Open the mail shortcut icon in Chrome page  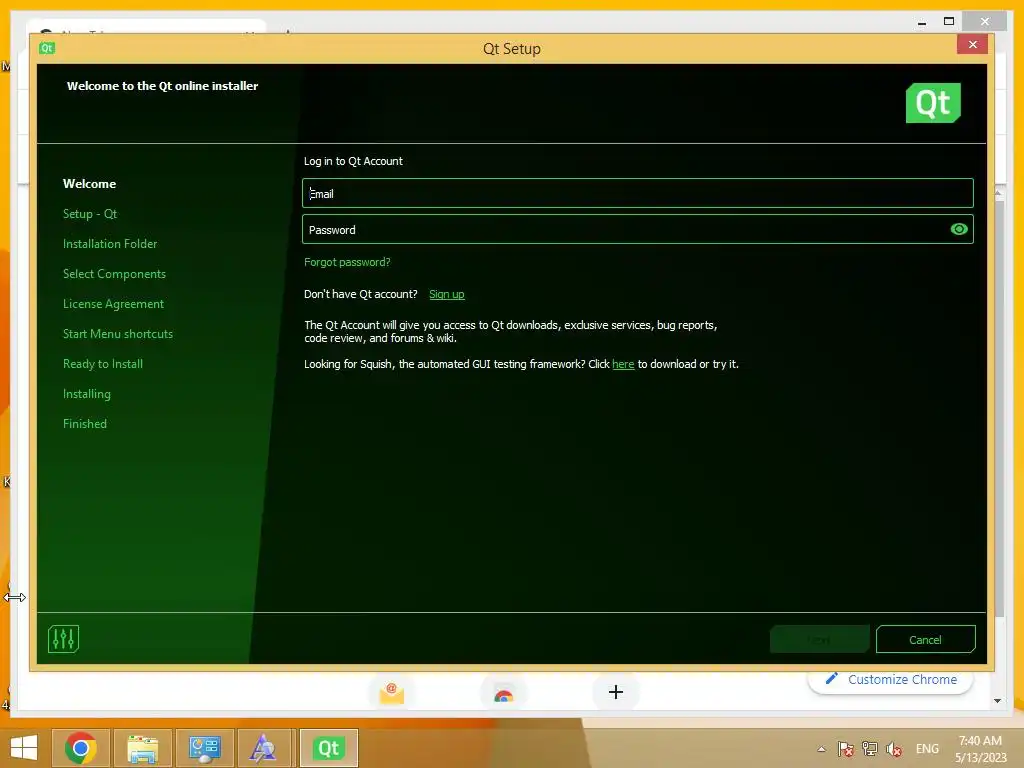click(392, 692)
